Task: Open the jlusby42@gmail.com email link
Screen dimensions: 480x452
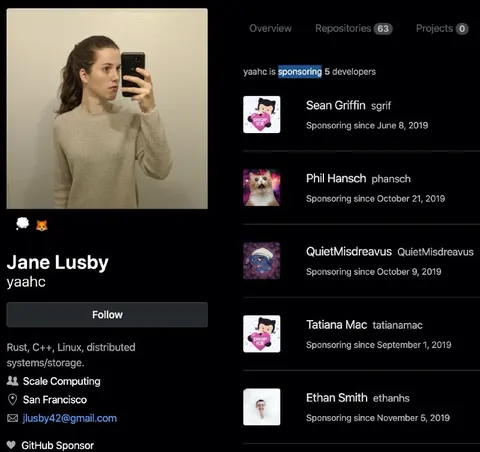Action: click(x=70, y=418)
